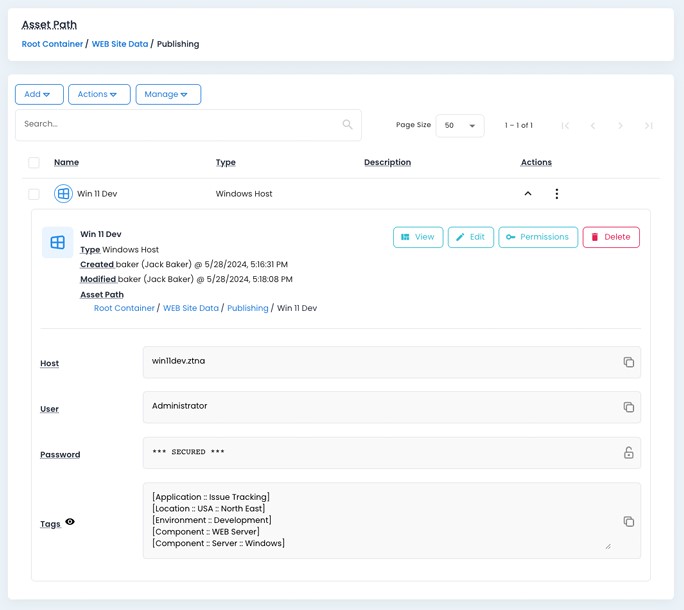Open the Manage menu

click(x=168, y=95)
